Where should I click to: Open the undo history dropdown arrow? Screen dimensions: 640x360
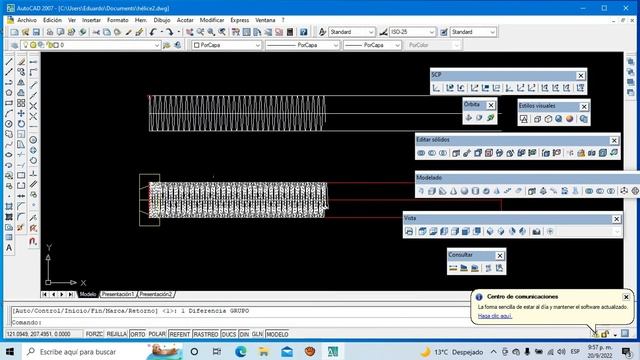coord(162,32)
